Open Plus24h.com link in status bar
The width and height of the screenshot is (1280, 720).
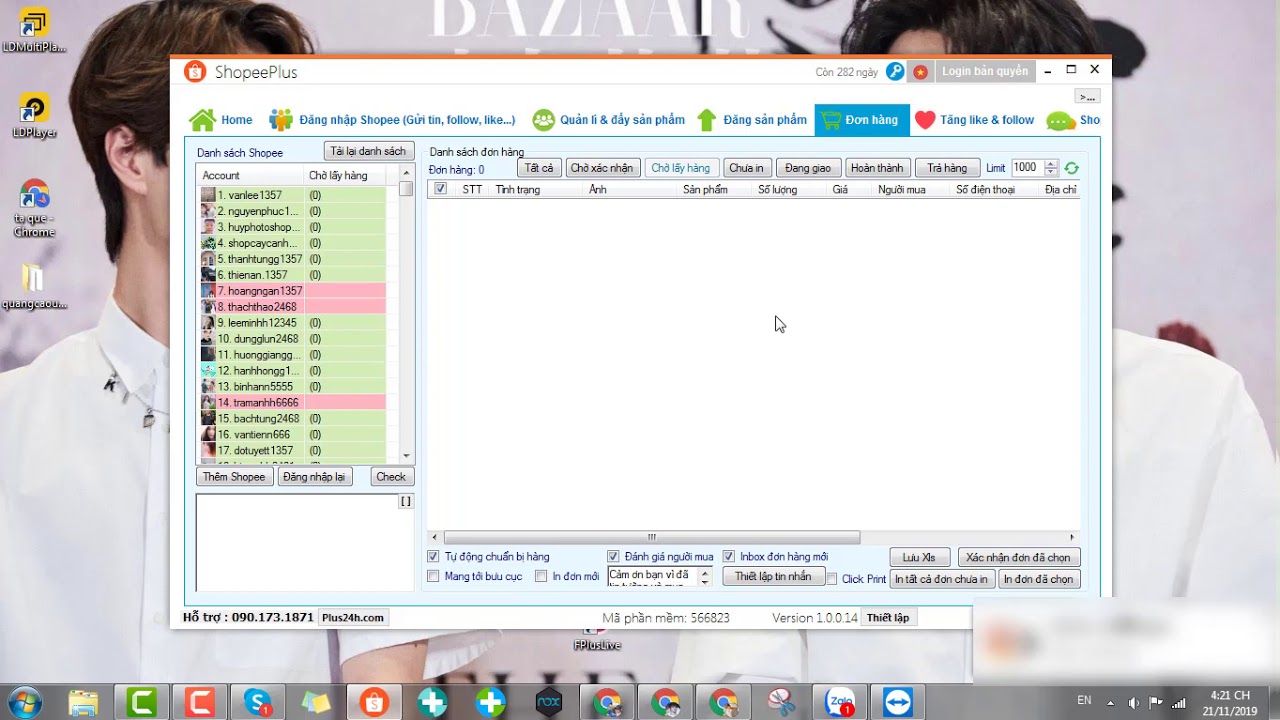point(353,618)
